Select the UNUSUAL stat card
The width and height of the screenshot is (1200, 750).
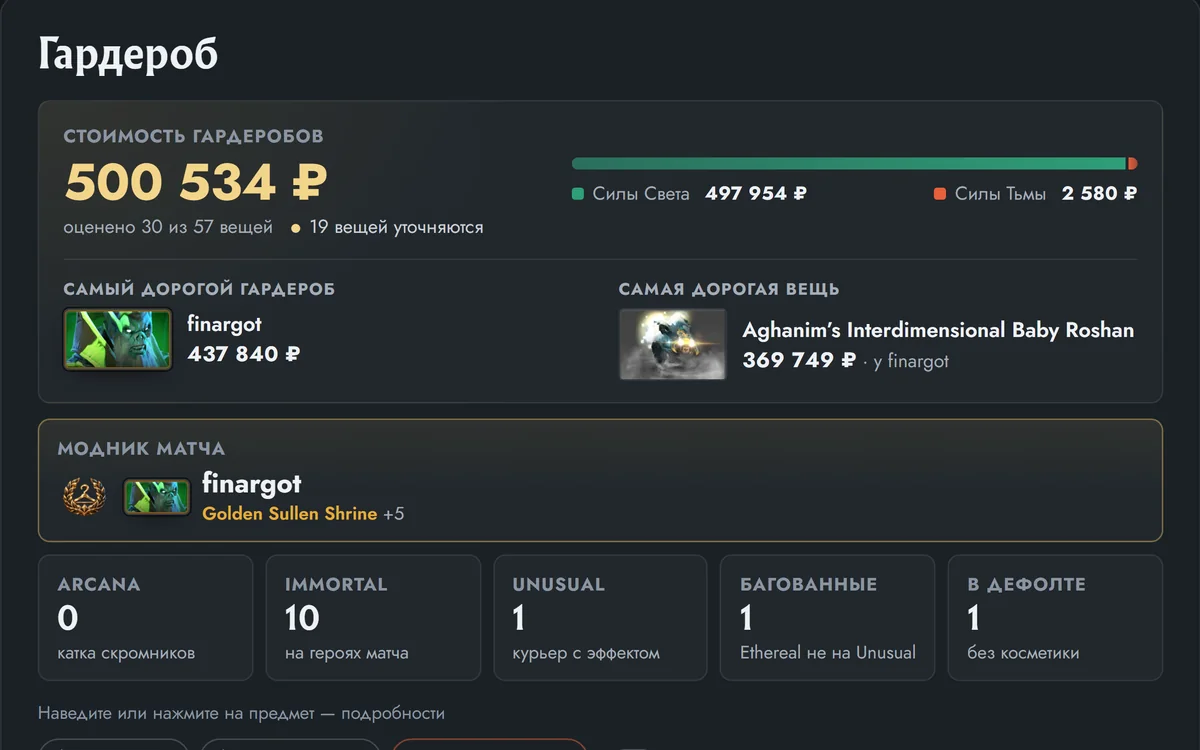[x=601, y=618]
